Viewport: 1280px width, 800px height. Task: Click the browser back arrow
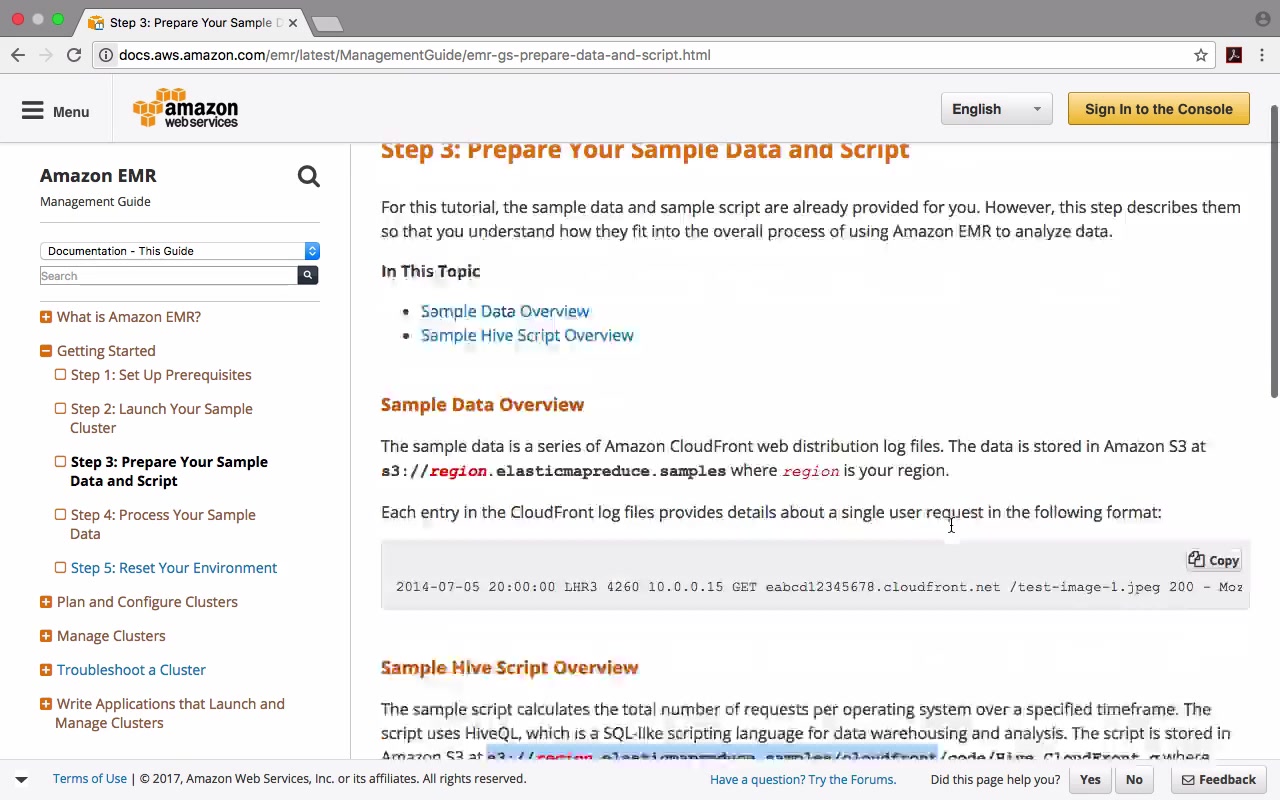click(18, 55)
